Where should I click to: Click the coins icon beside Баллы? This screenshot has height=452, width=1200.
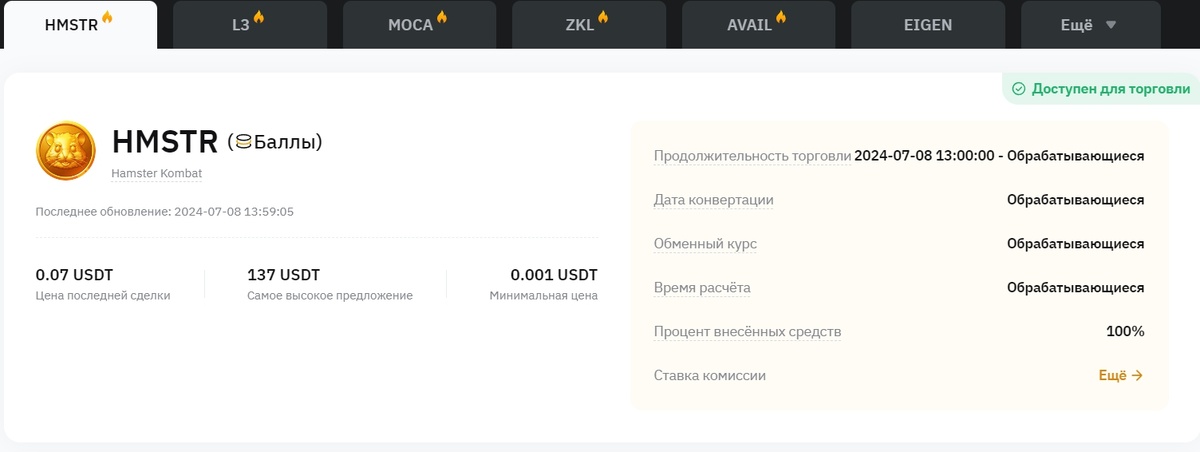[x=243, y=143]
